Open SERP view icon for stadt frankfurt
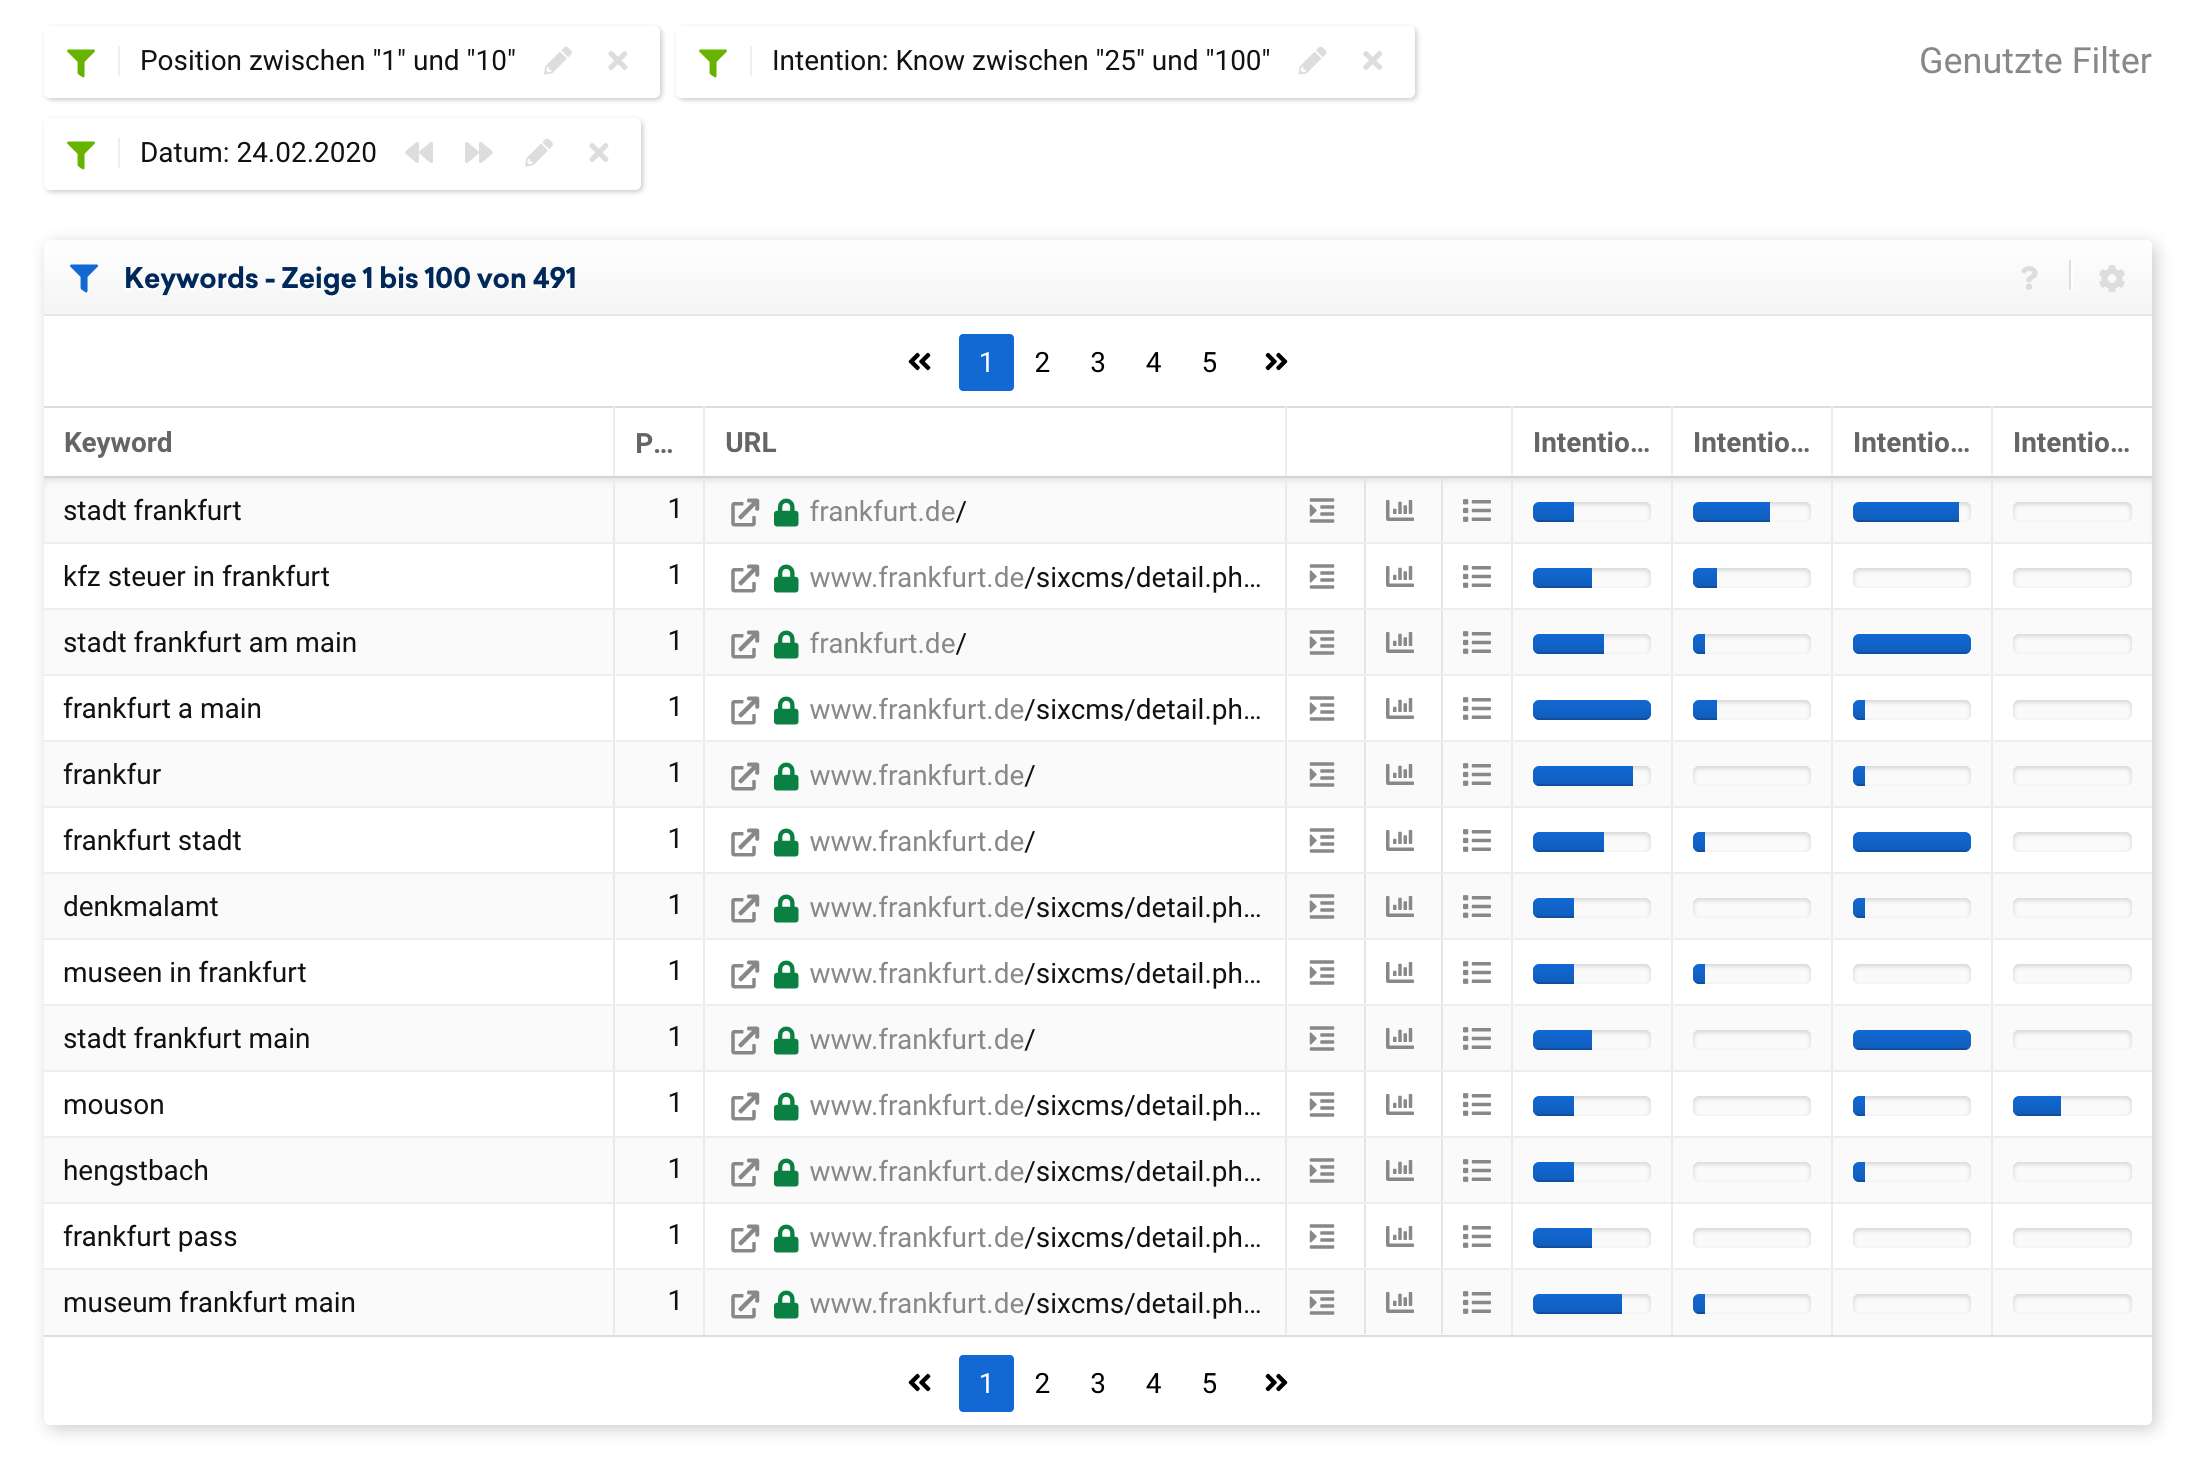The height and width of the screenshot is (1460, 2200). 1322,511
